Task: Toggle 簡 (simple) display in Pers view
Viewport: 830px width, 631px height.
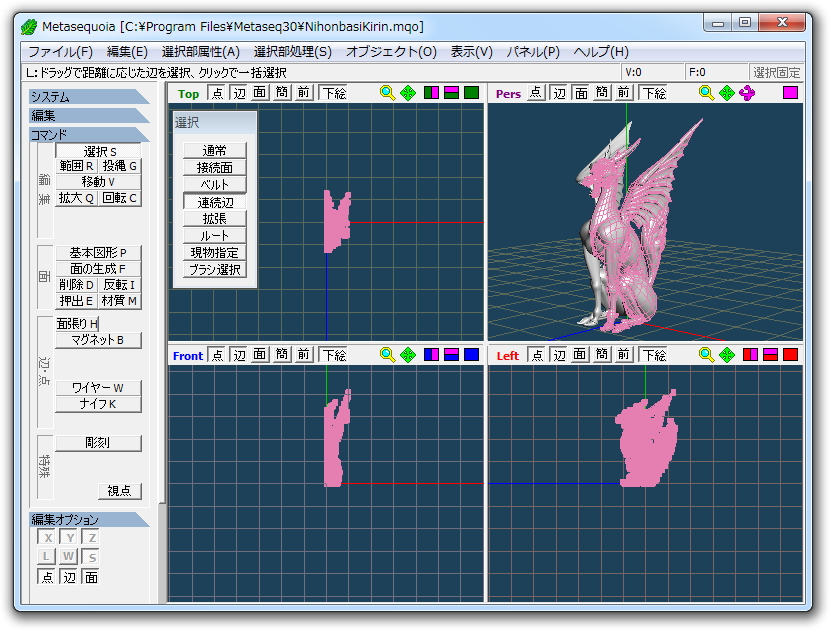Action: coord(601,93)
